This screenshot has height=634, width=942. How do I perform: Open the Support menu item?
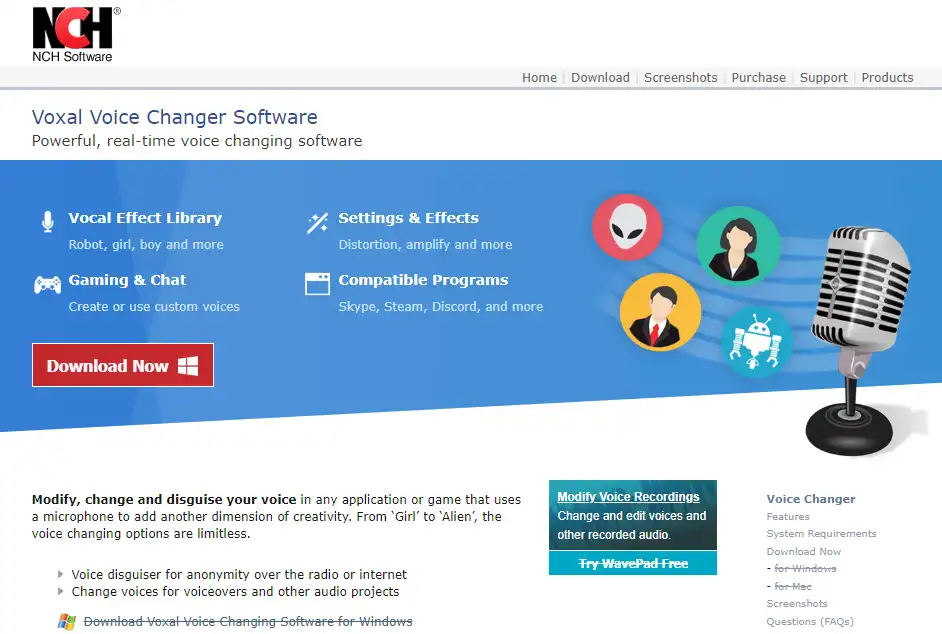click(824, 78)
